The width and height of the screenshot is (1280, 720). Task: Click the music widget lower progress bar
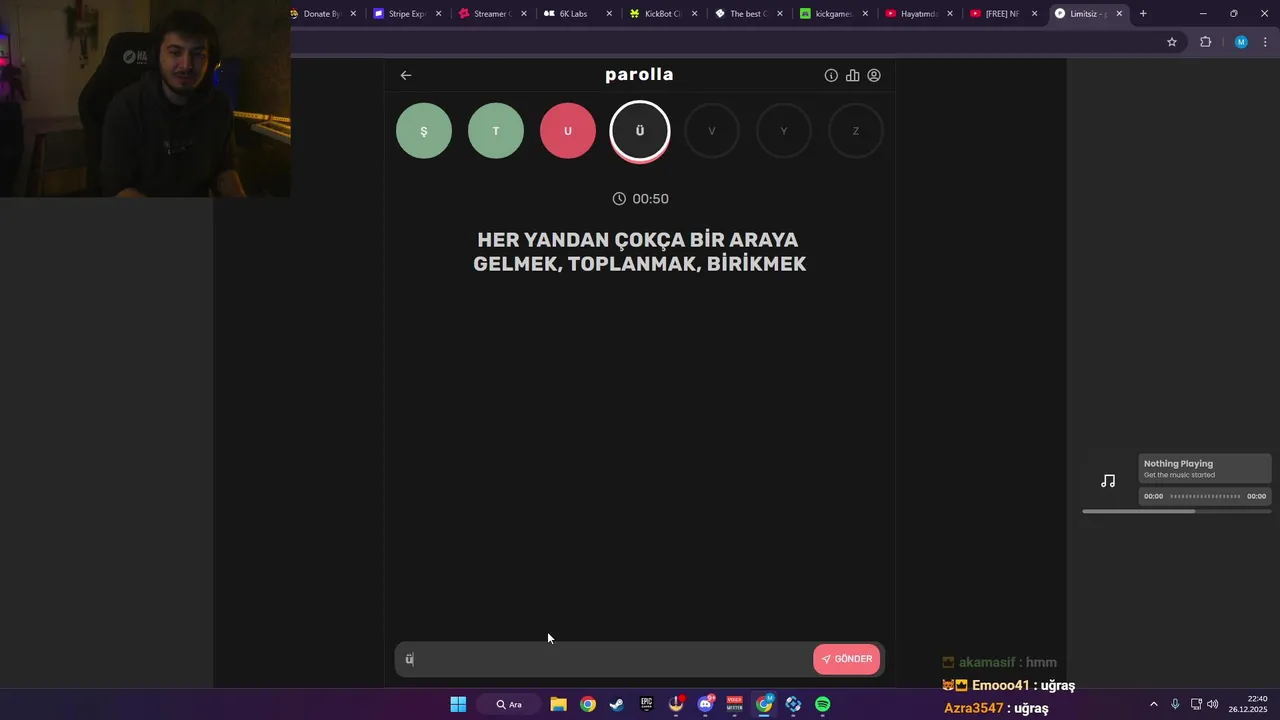(1177, 511)
